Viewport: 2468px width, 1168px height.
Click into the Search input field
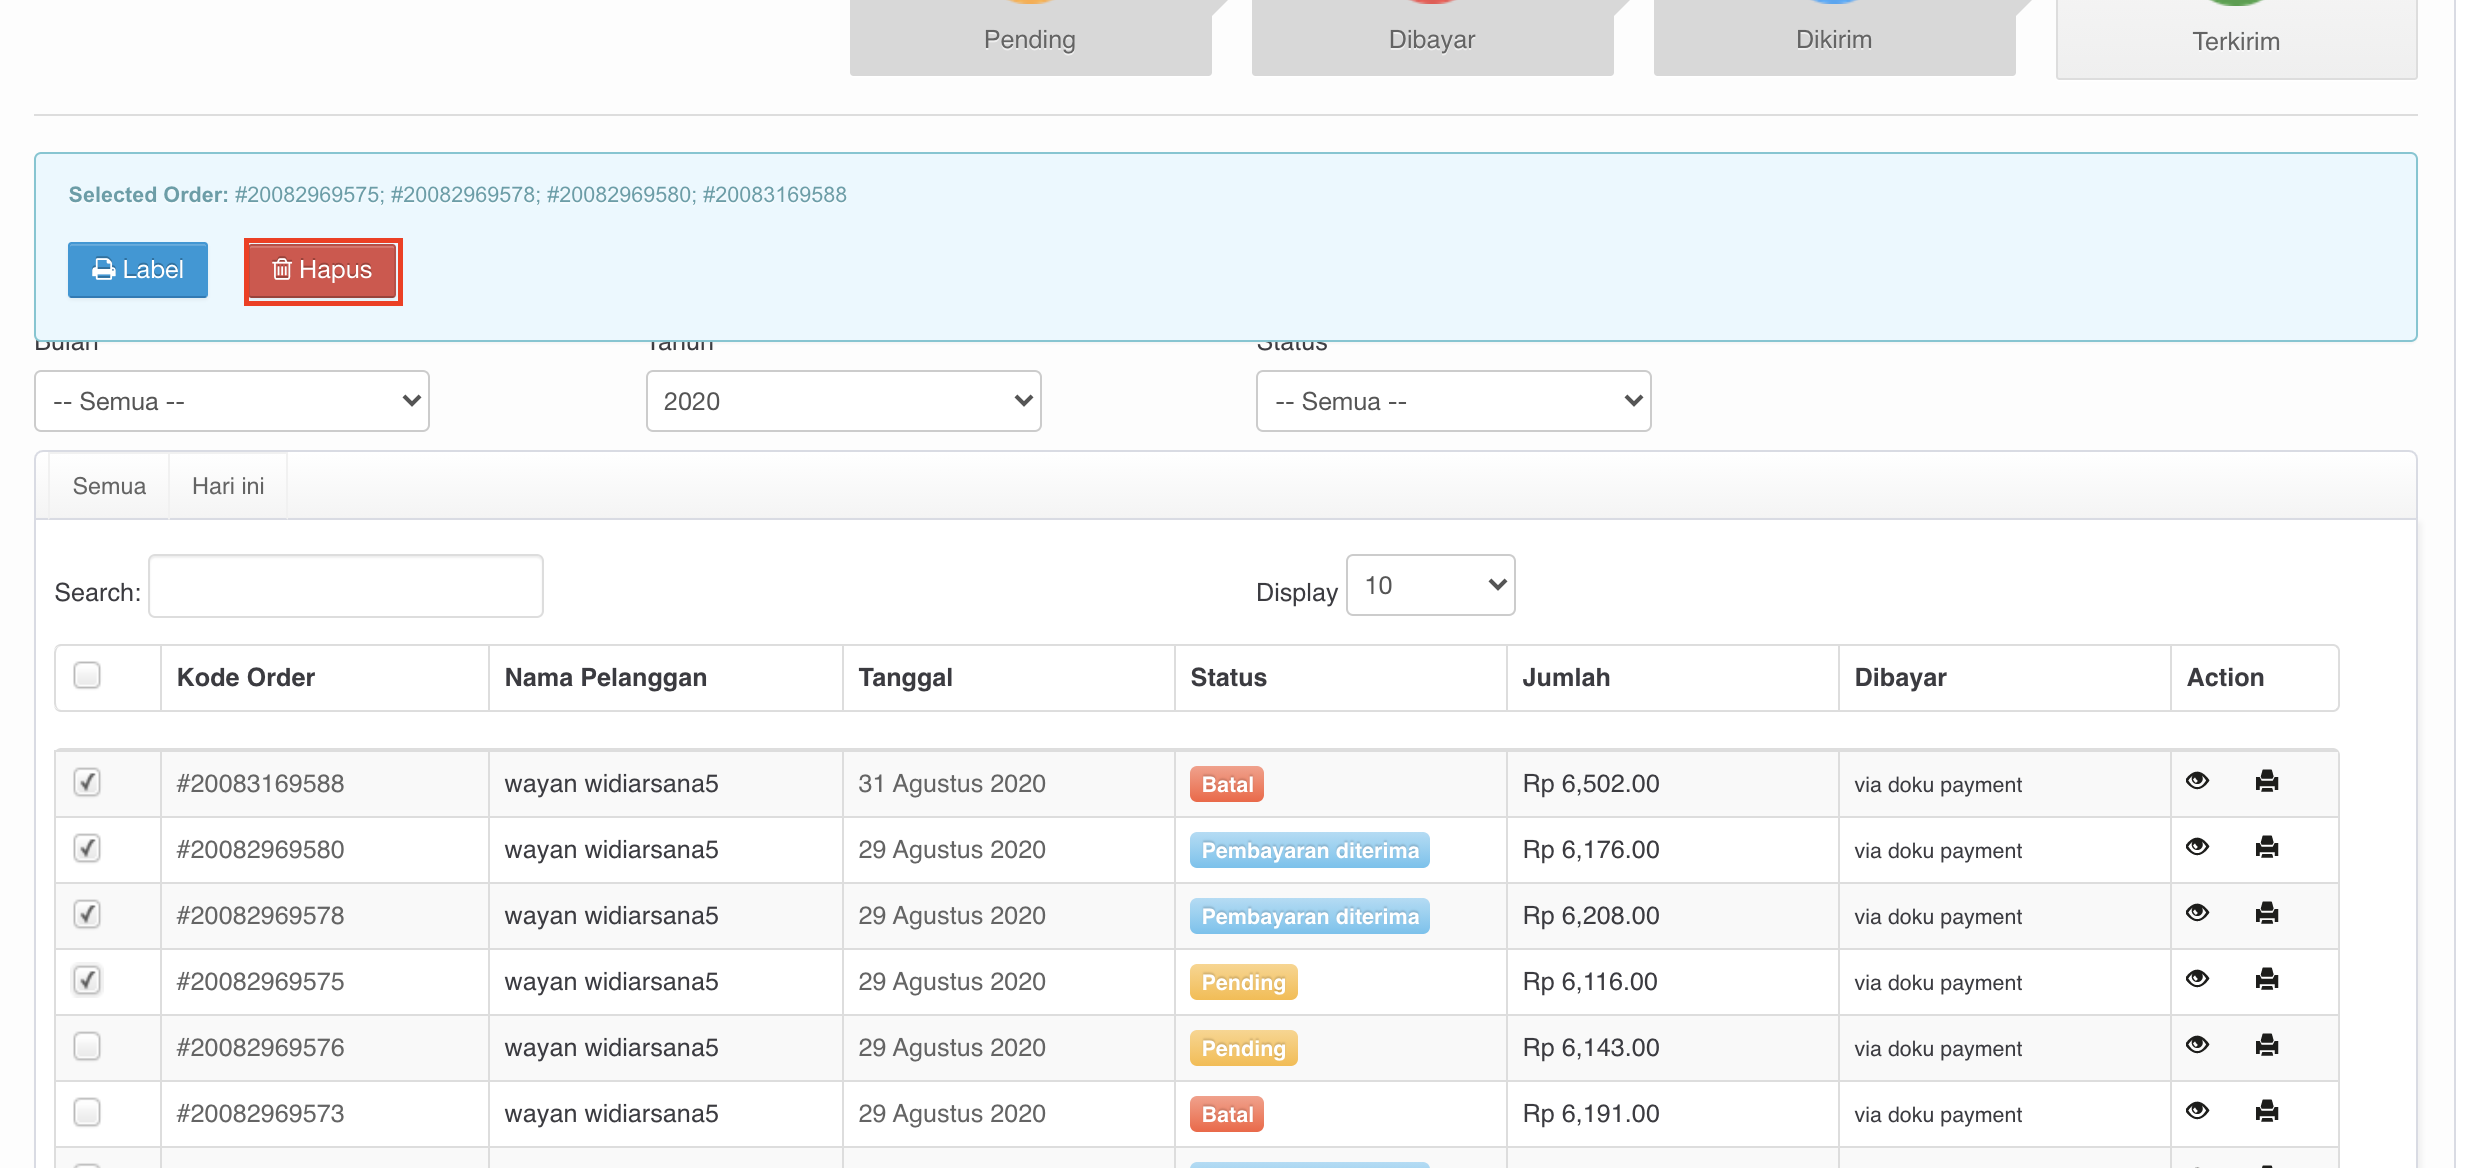[345, 586]
